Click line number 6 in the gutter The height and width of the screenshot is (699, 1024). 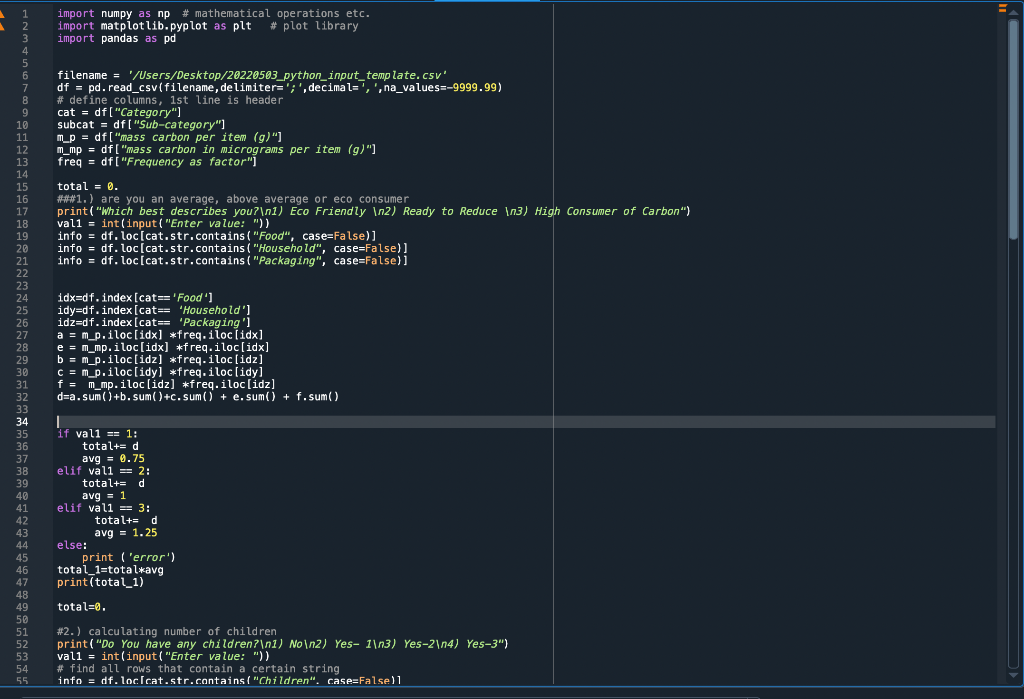pyautogui.click(x=25, y=75)
